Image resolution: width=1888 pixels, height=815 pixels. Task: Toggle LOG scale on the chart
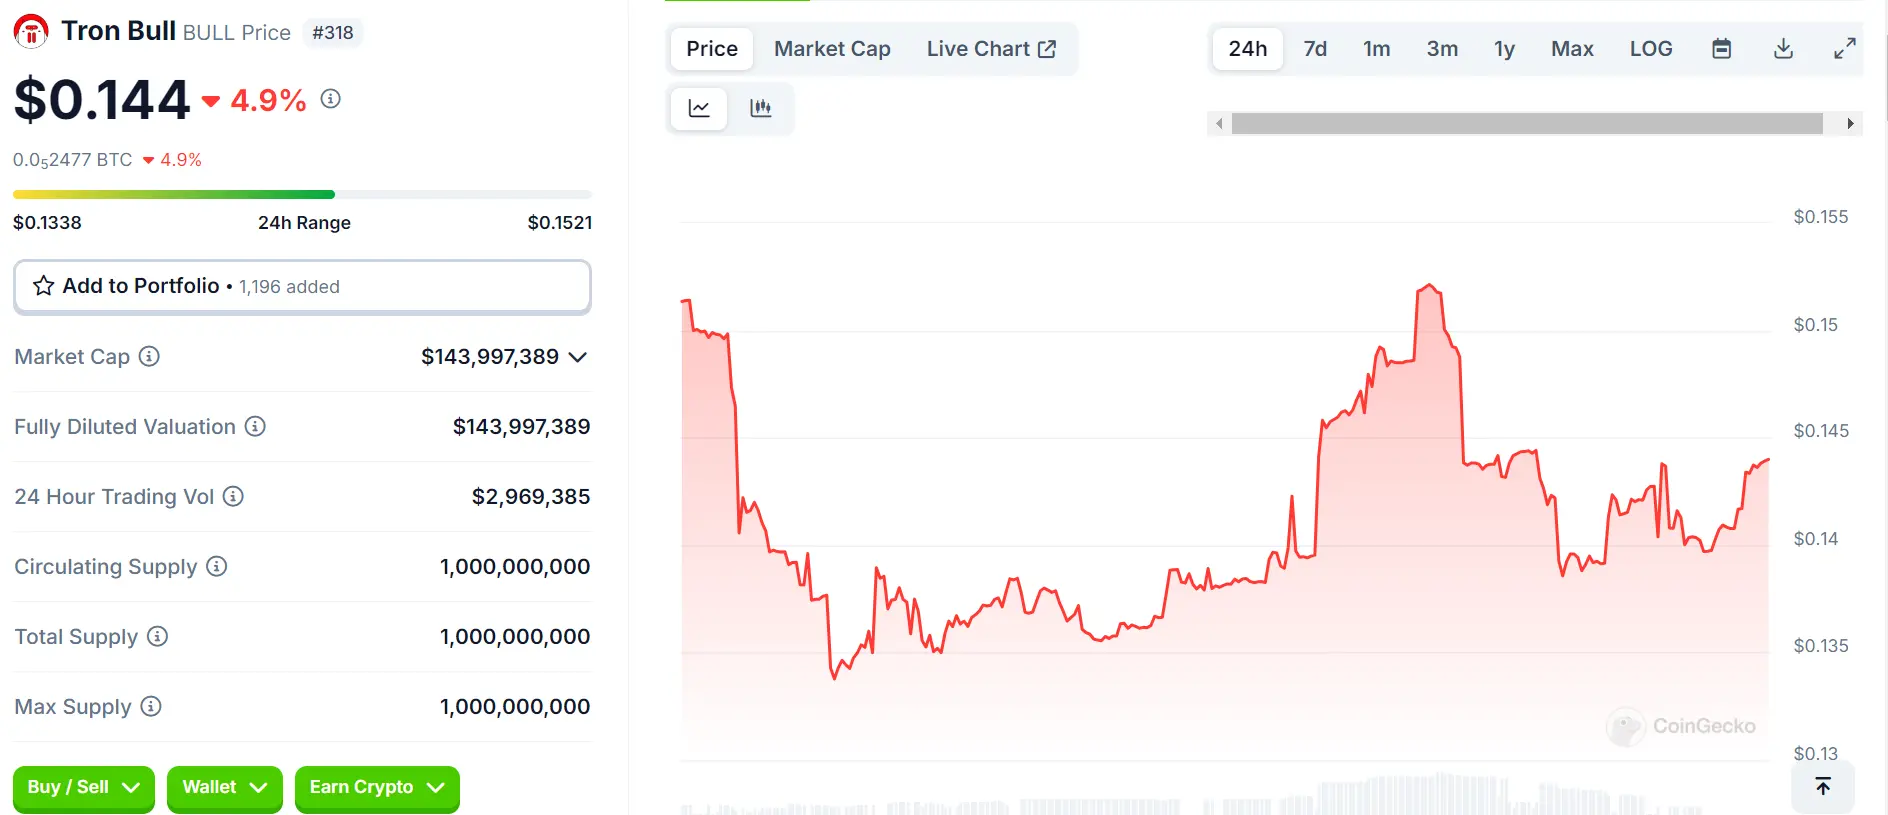(x=1651, y=49)
